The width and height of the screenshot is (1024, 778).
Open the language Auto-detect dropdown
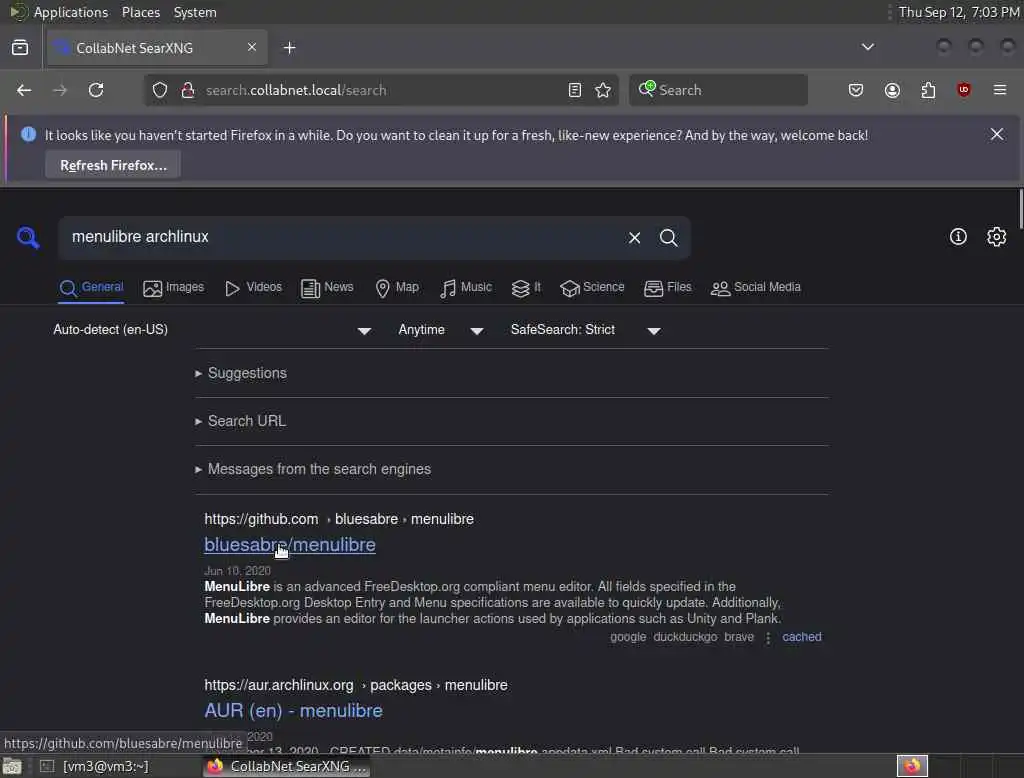click(212, 330)
